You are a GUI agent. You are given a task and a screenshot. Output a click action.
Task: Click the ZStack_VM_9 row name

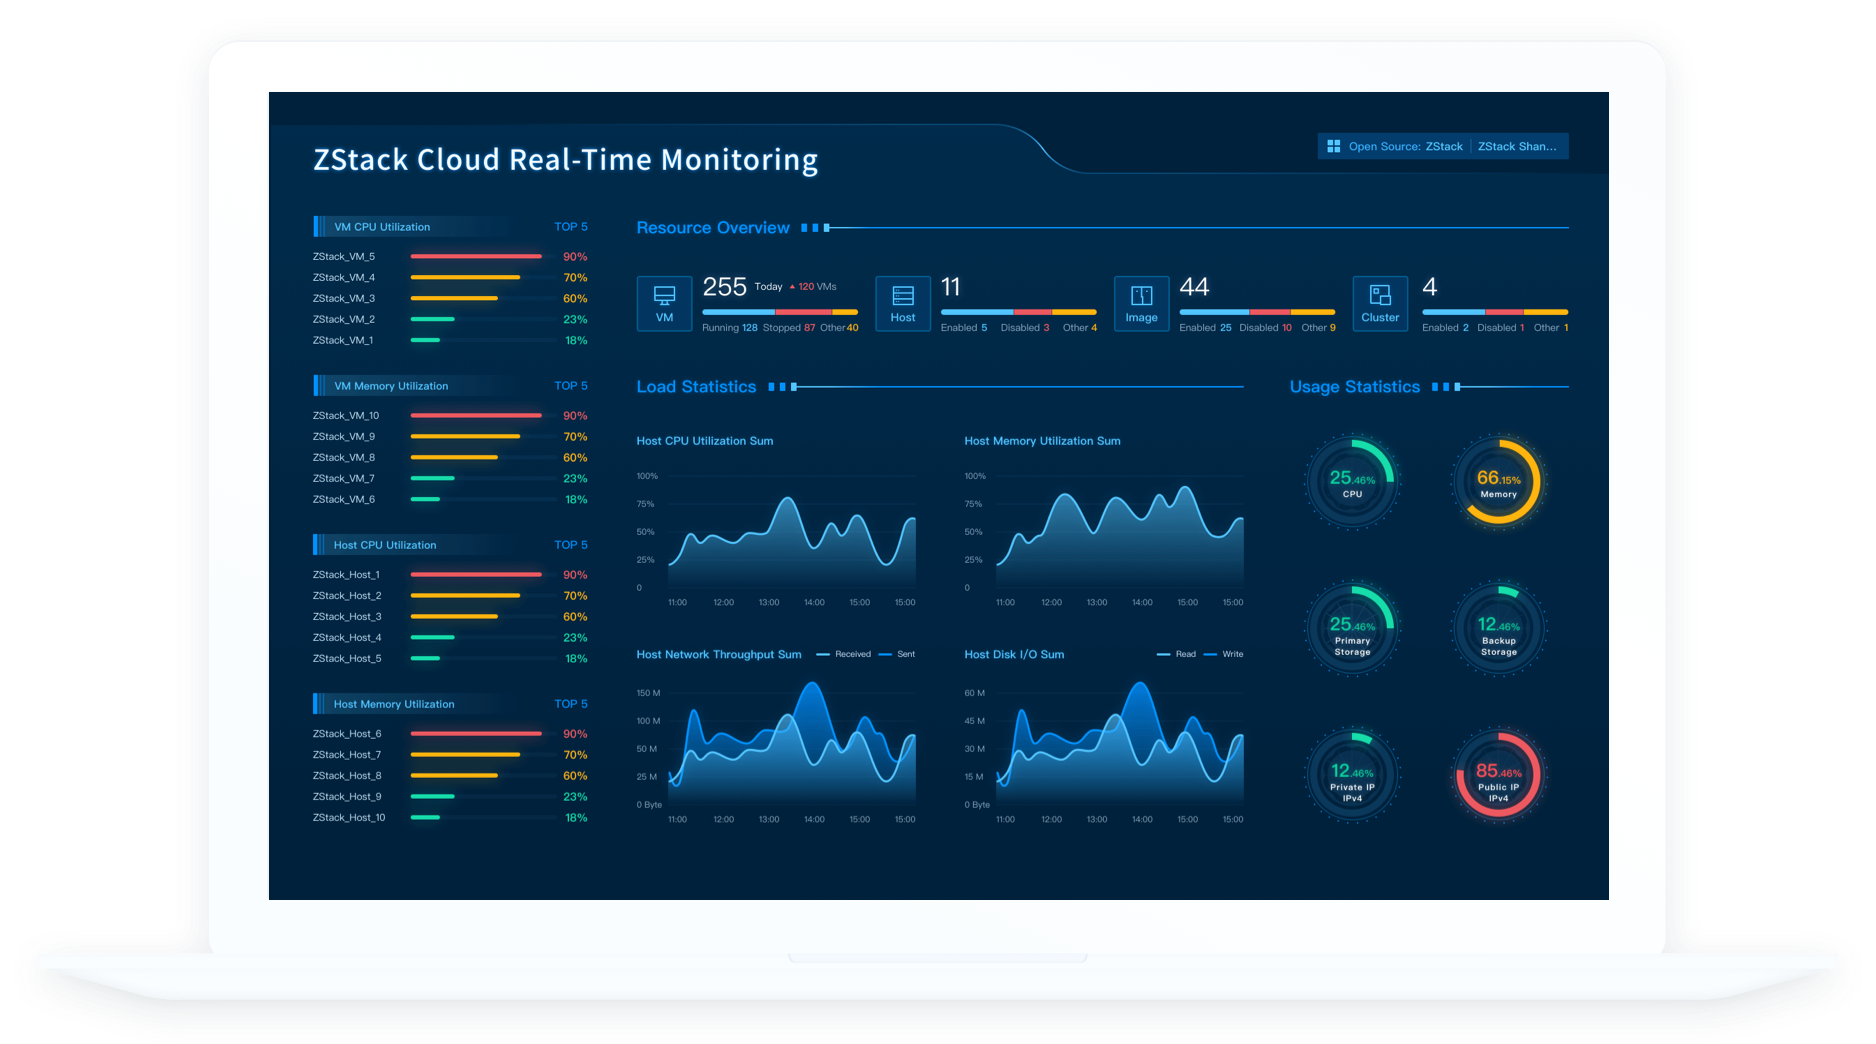coord(343,437)
